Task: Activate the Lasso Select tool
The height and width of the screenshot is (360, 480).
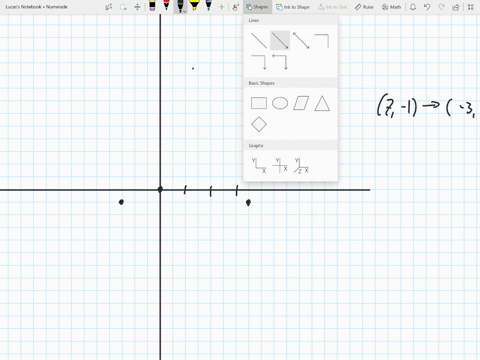Action: click(x=123, y=7)
